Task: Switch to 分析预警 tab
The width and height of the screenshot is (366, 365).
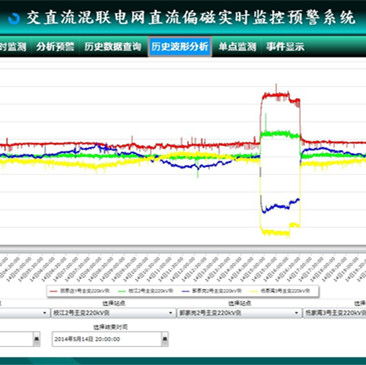Action: (x=55, y=47)
